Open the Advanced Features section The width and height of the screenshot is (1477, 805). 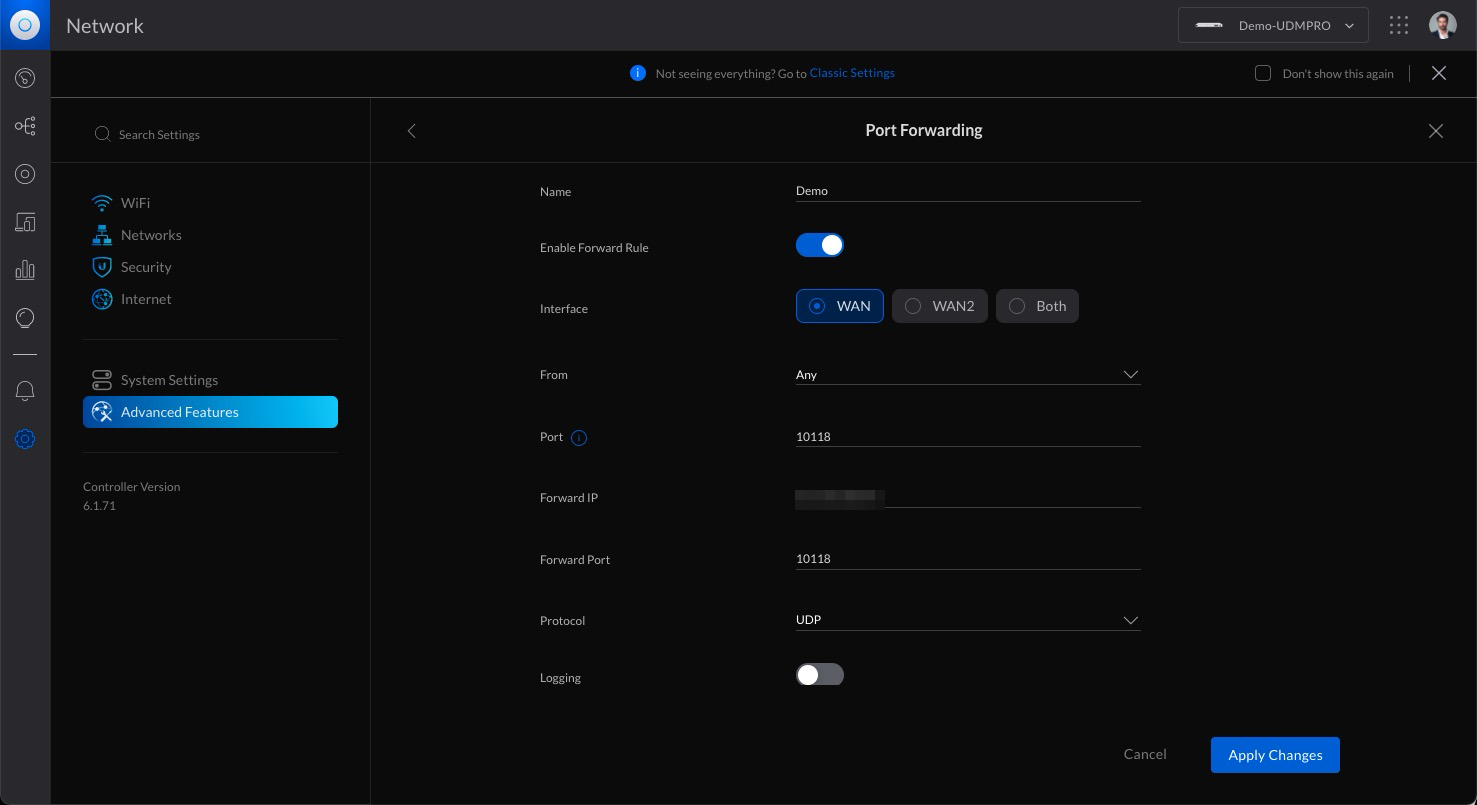[x=210, y=412]
